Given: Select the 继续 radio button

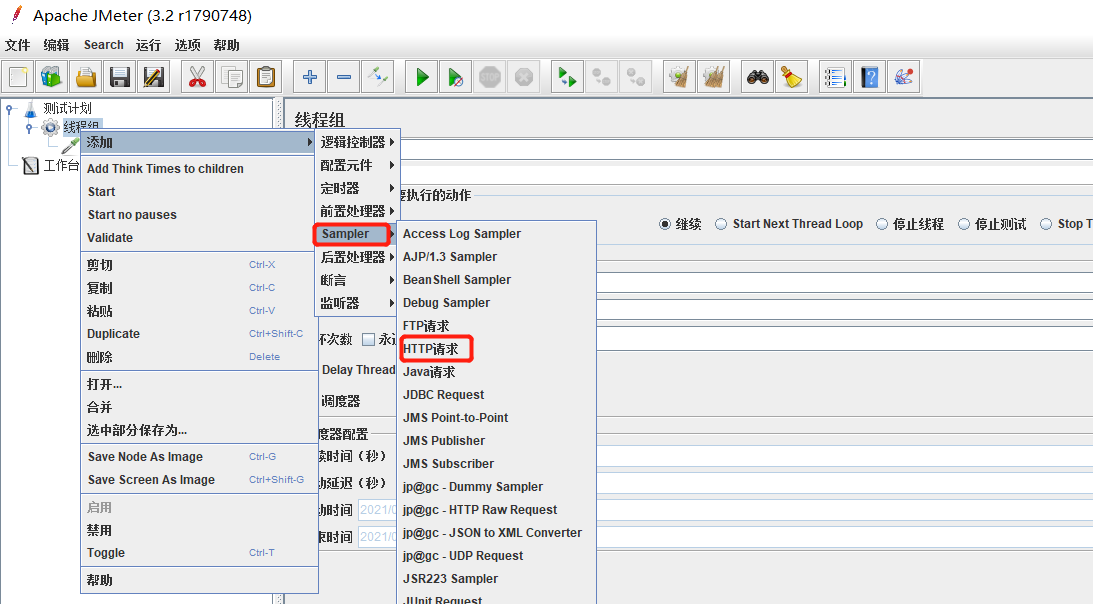Looking at the screenshot, I should [x=664, y=224].
